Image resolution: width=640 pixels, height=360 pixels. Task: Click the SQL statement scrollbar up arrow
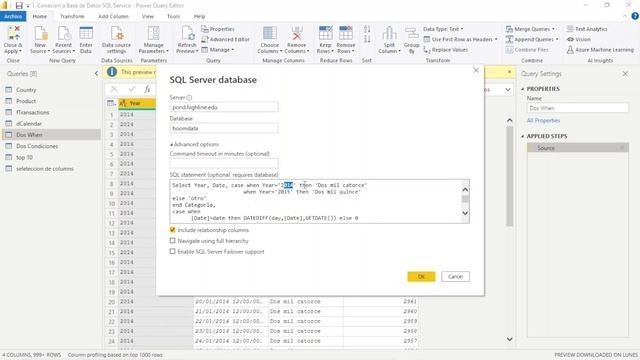pos(465,189)
